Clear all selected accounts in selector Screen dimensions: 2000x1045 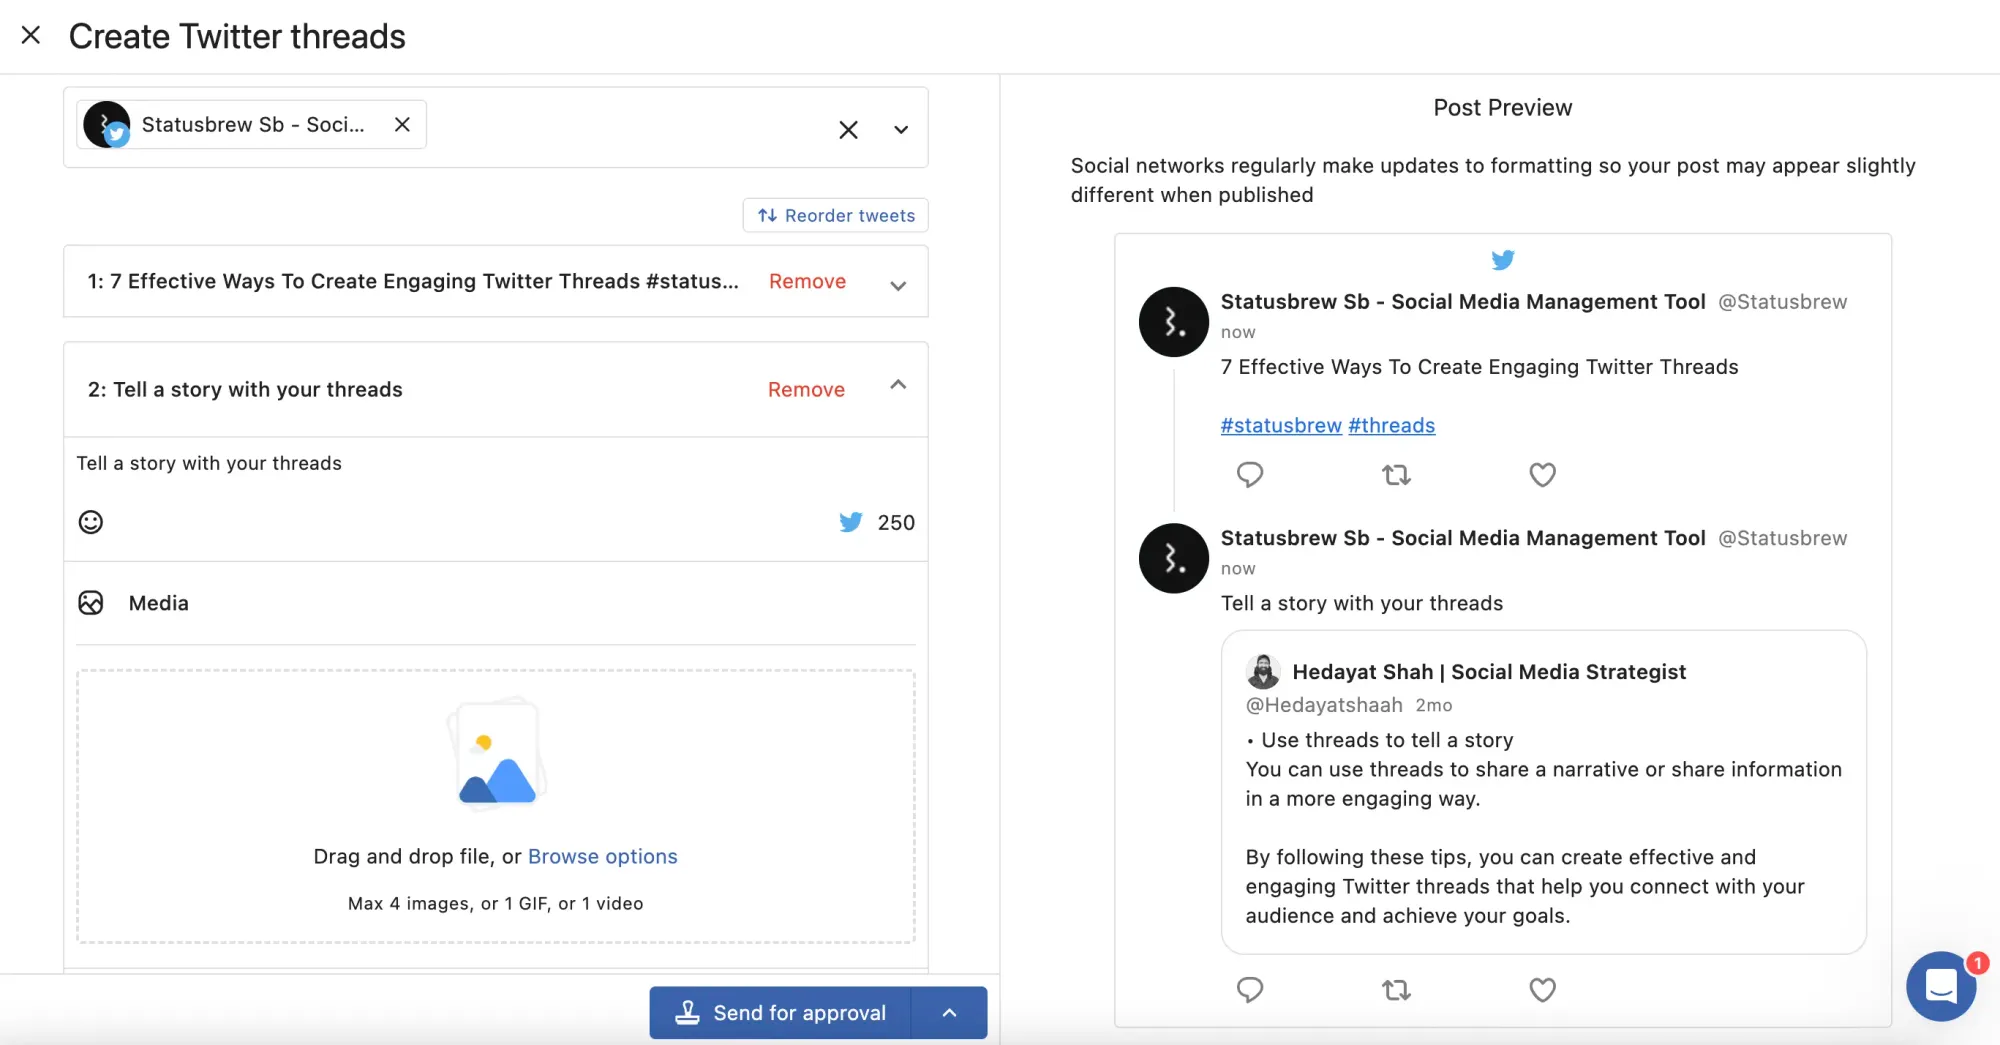(848, 130)
